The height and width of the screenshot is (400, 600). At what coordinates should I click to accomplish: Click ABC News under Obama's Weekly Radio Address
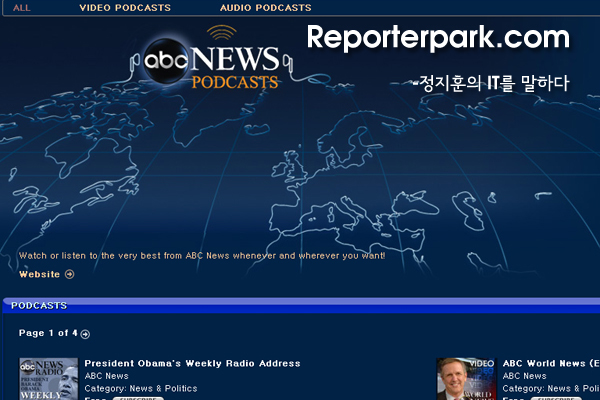pos(106,376)
